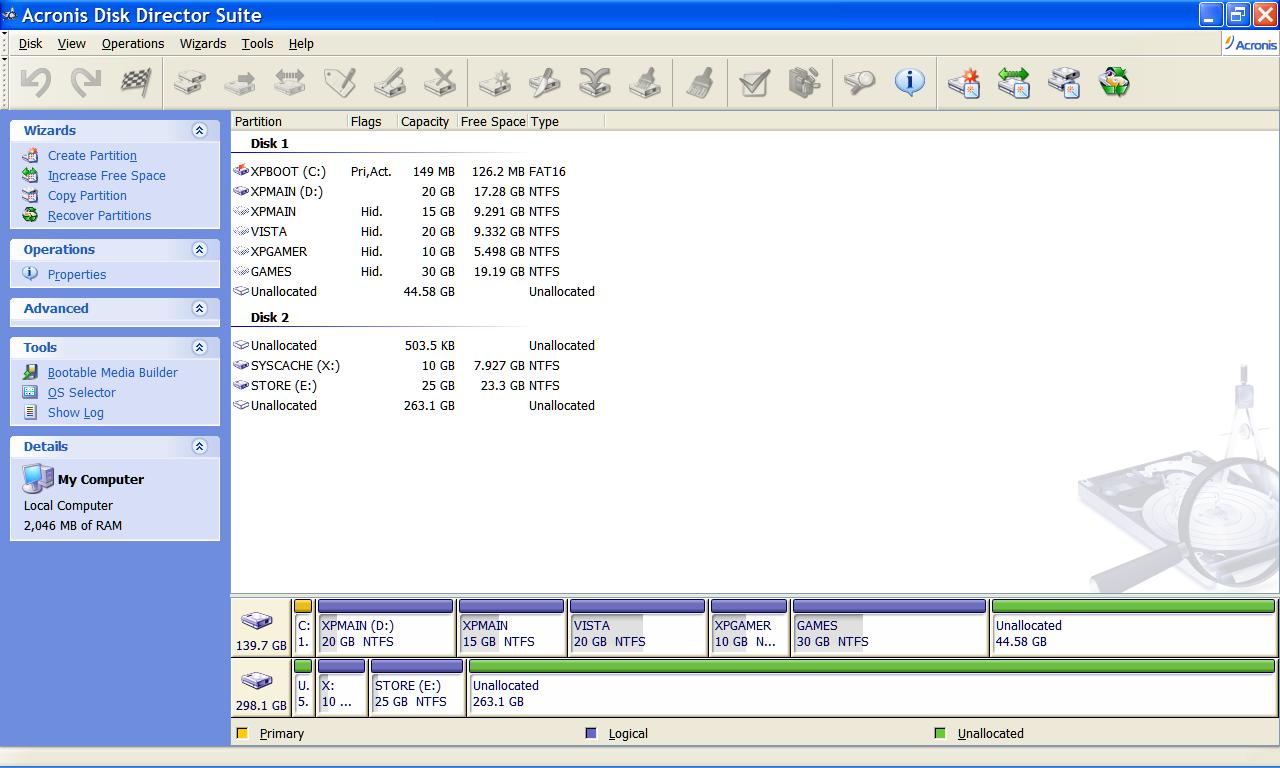
Task: Click the info icon beside Properties in sidebar
Action: coord(30,274)
